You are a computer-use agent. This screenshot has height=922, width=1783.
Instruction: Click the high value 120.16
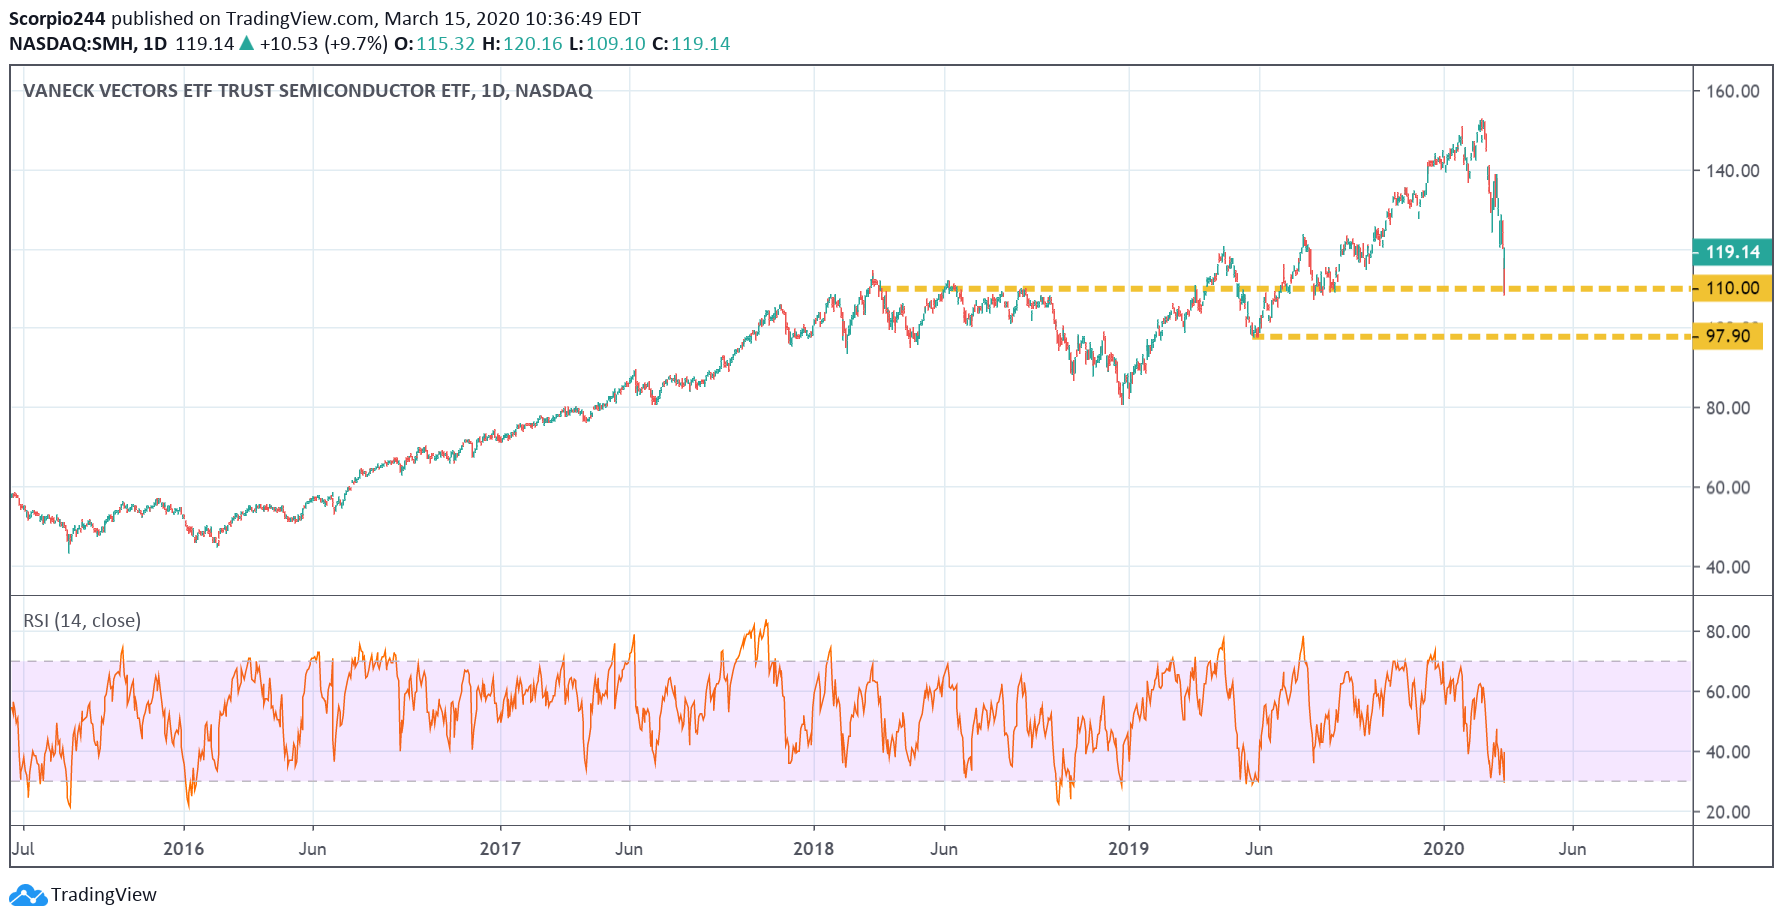click(533, 44)
